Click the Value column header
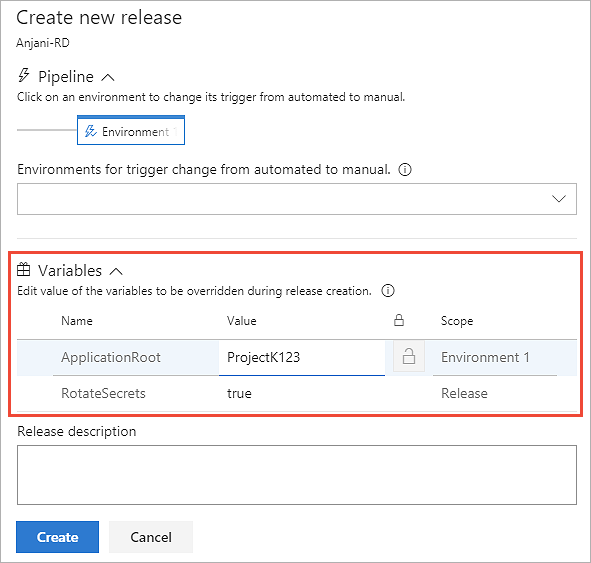The width and height of the screenshot is (591, 563). click(242, 321)
